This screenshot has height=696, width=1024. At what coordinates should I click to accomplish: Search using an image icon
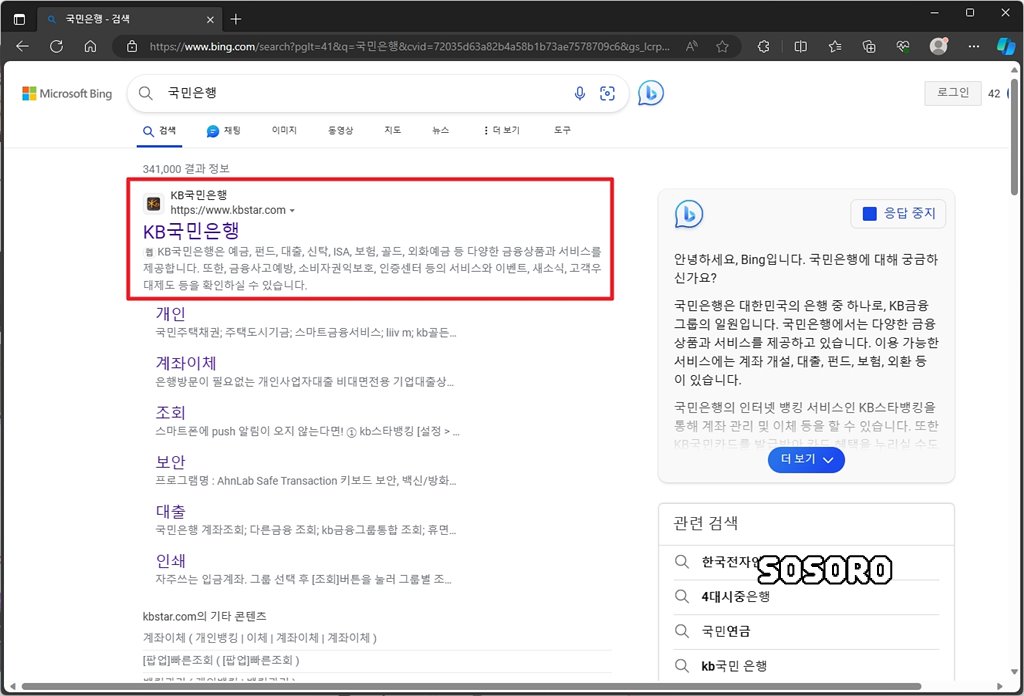pos(607,93)
